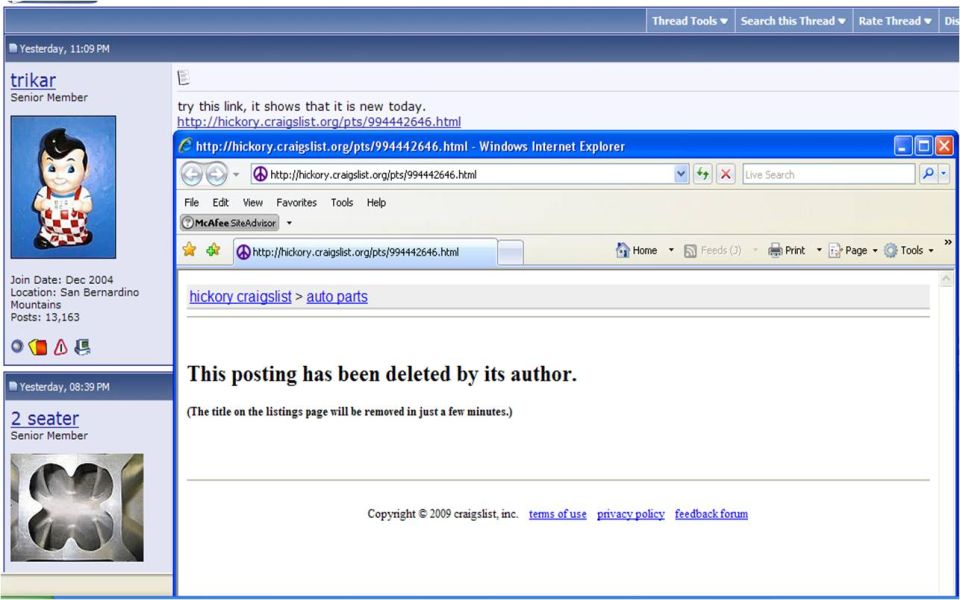Open the recent pages dropdown beside Forward

pos(236,174)
